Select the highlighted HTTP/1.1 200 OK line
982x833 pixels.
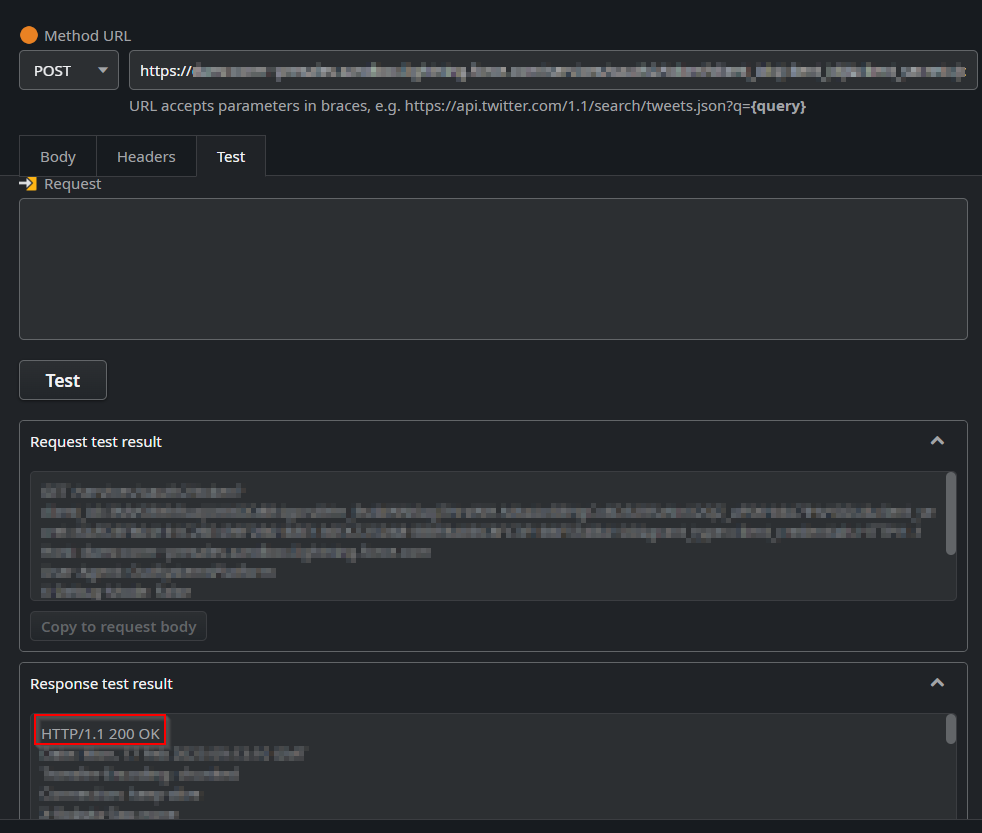pos(99,731)
